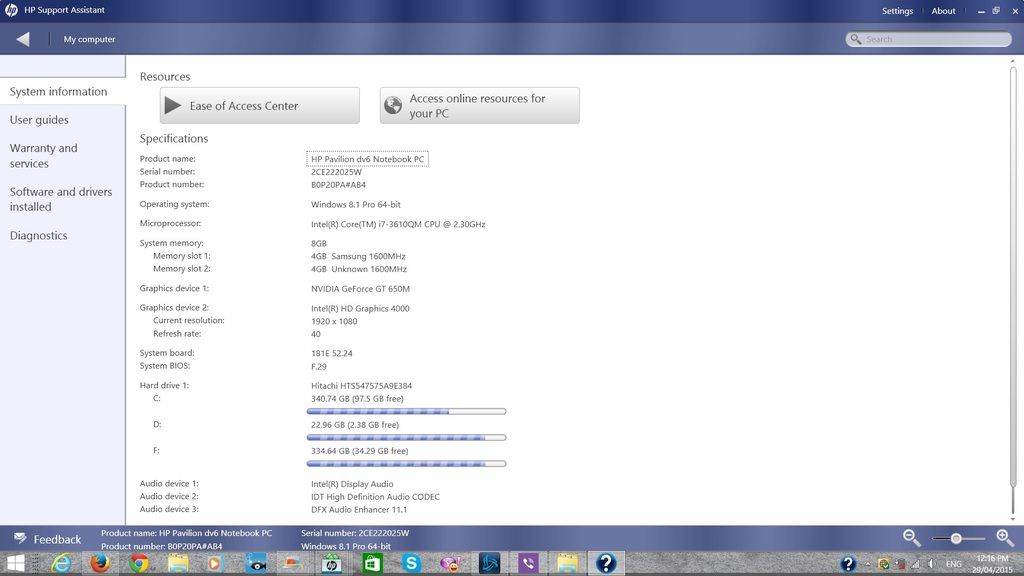This screenshot has height=576, width=1024.
Task: Open the Settings menu
Action: [897, 11]
